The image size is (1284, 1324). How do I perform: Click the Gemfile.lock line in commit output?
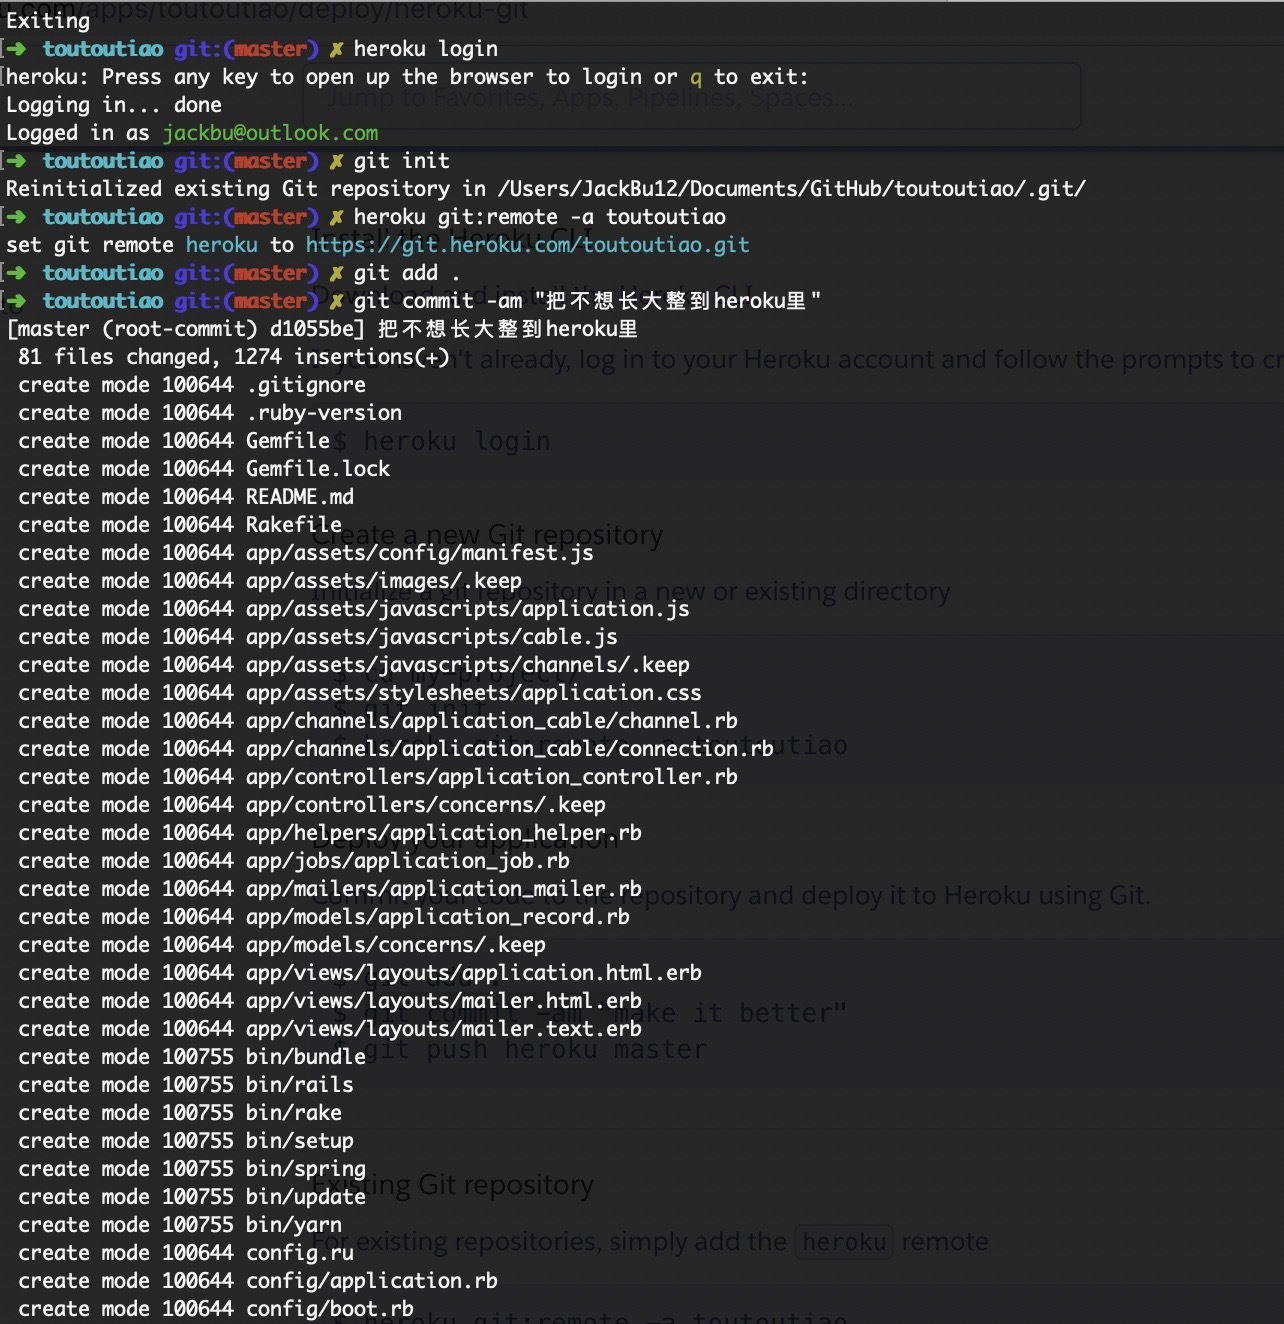click(318, 469)
